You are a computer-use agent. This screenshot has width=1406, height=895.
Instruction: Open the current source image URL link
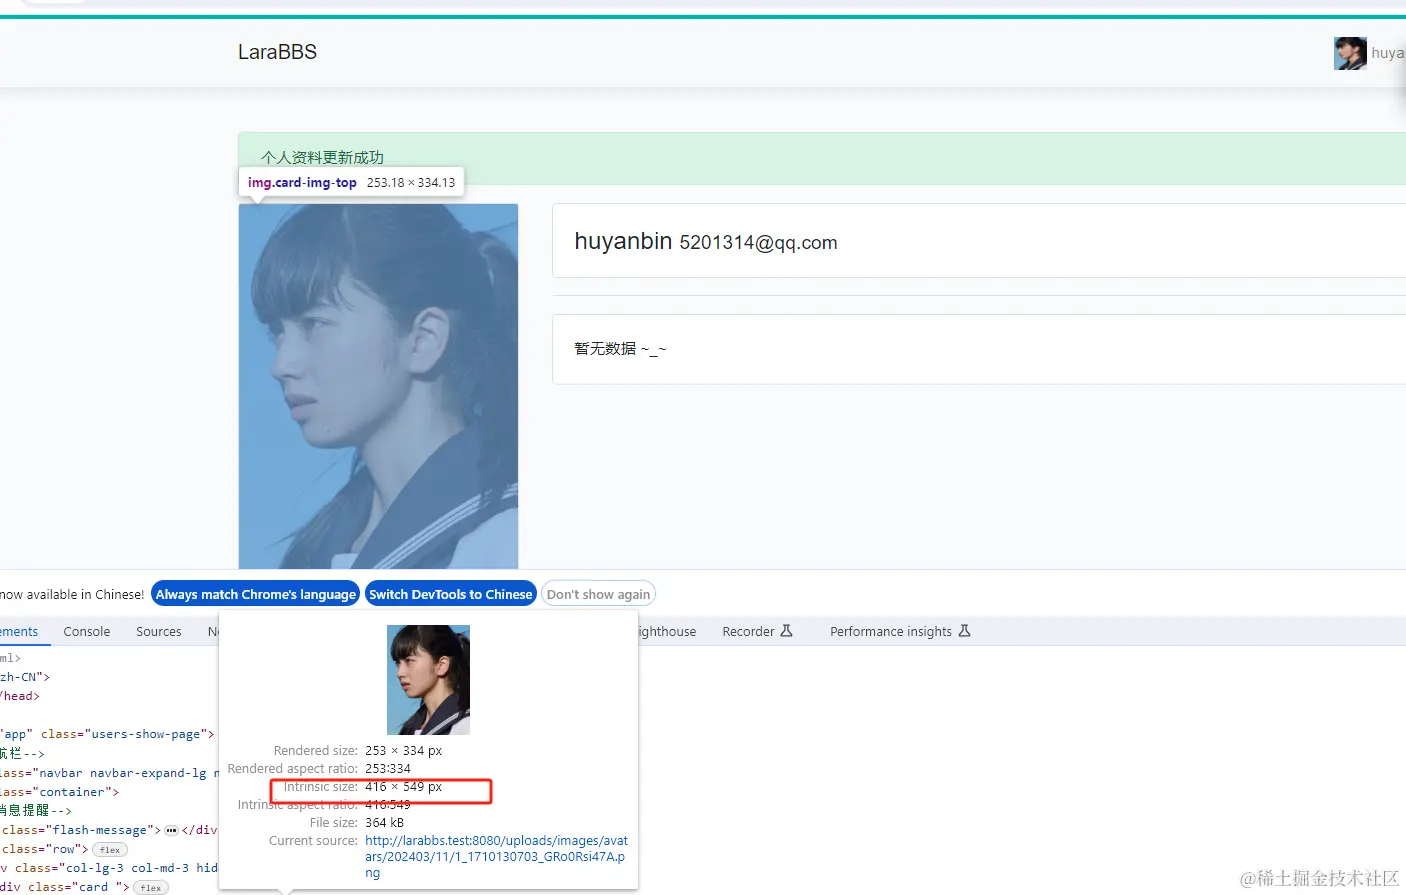(x=497, y=857)
